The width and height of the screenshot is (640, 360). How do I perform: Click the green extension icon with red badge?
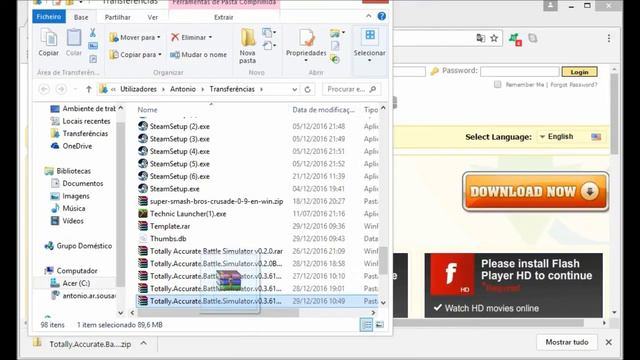coord(515,39)
